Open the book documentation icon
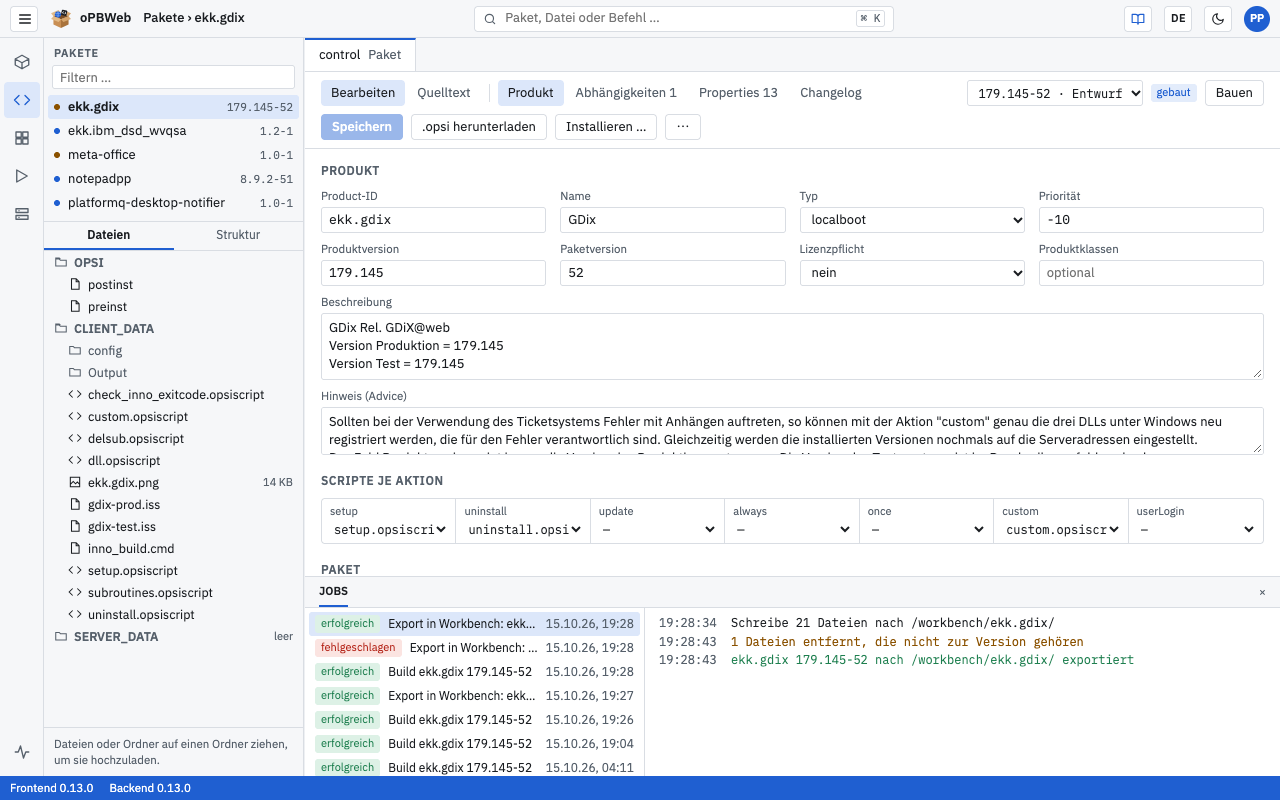This screenshot has width=1280, height=800. point(1137,18)
